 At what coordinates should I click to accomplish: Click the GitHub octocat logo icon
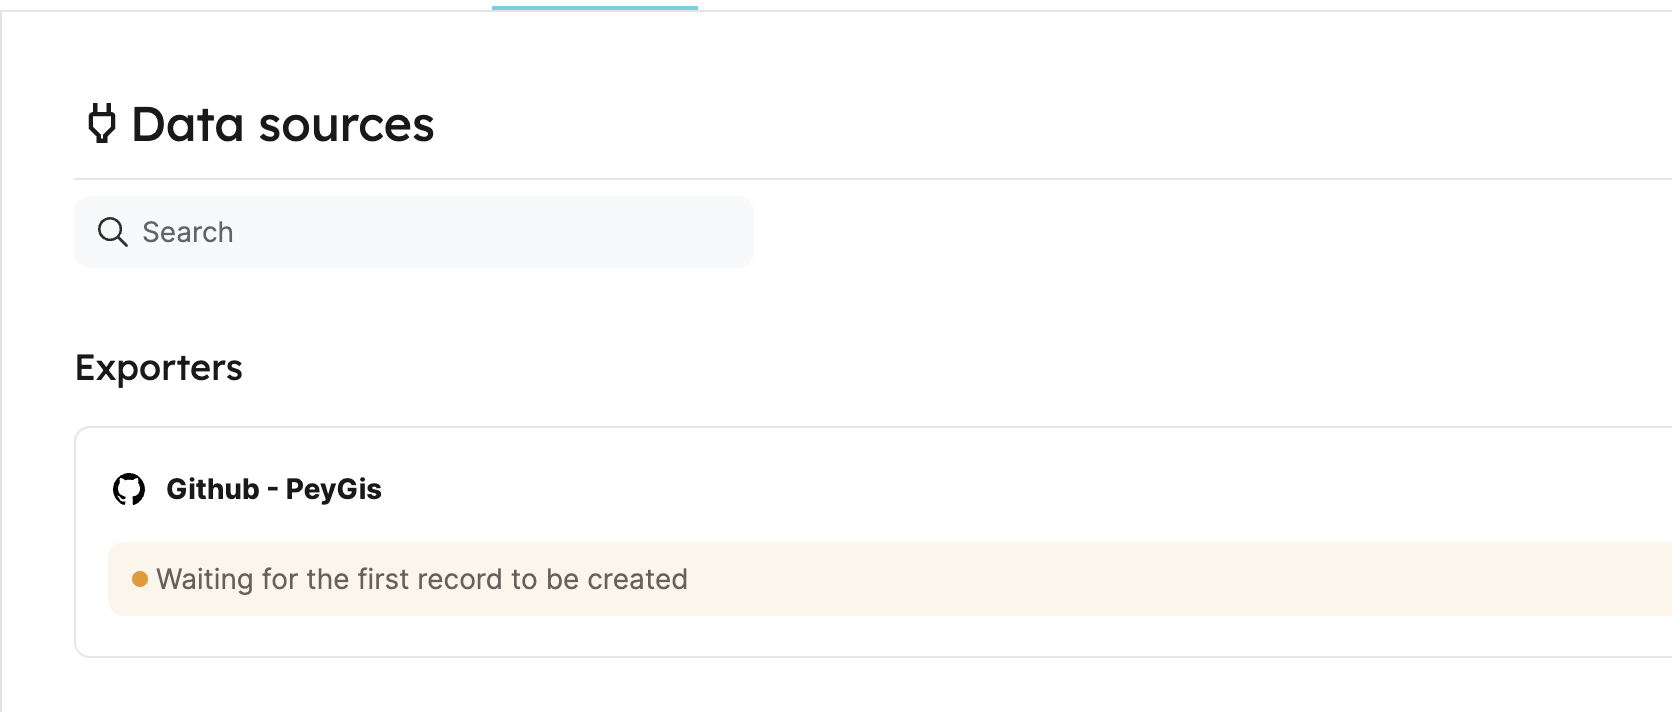129,489
